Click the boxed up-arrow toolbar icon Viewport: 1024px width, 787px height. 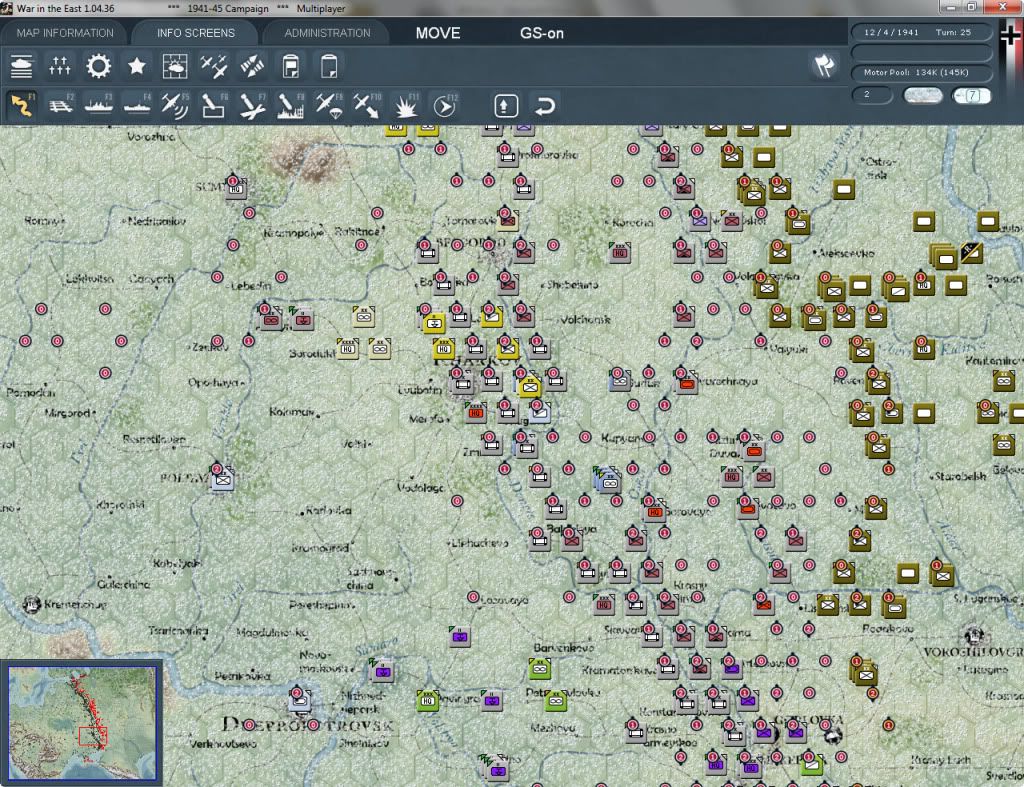click(506, 106)
